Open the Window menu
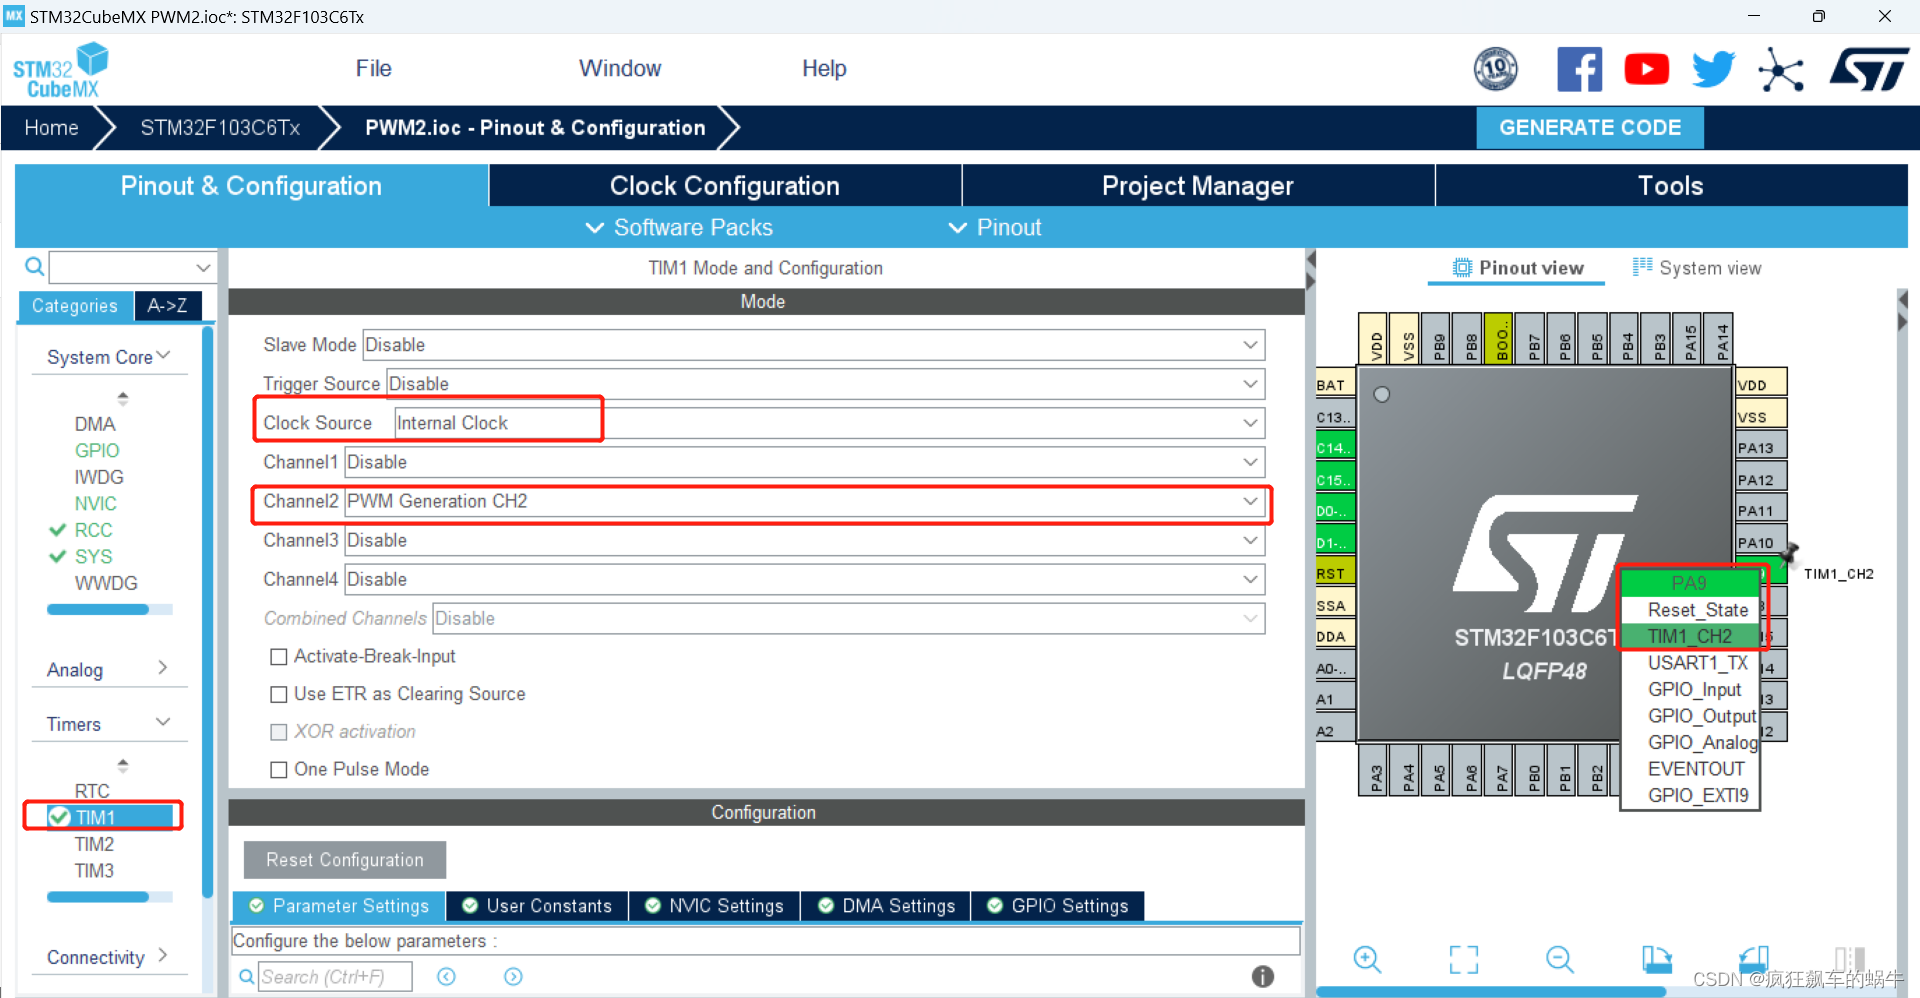The width and height of the screenshot is (1920, 998). click(x=620, y=68)
